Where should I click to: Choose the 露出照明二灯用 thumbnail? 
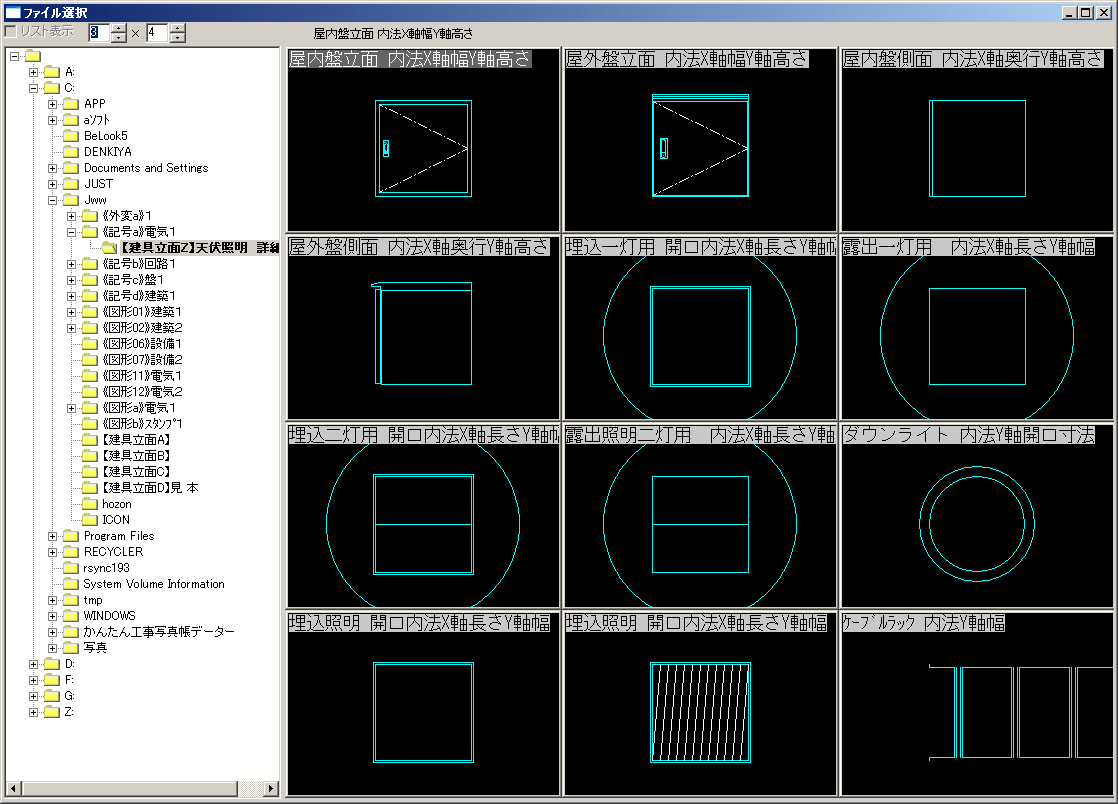coord(699,516)
